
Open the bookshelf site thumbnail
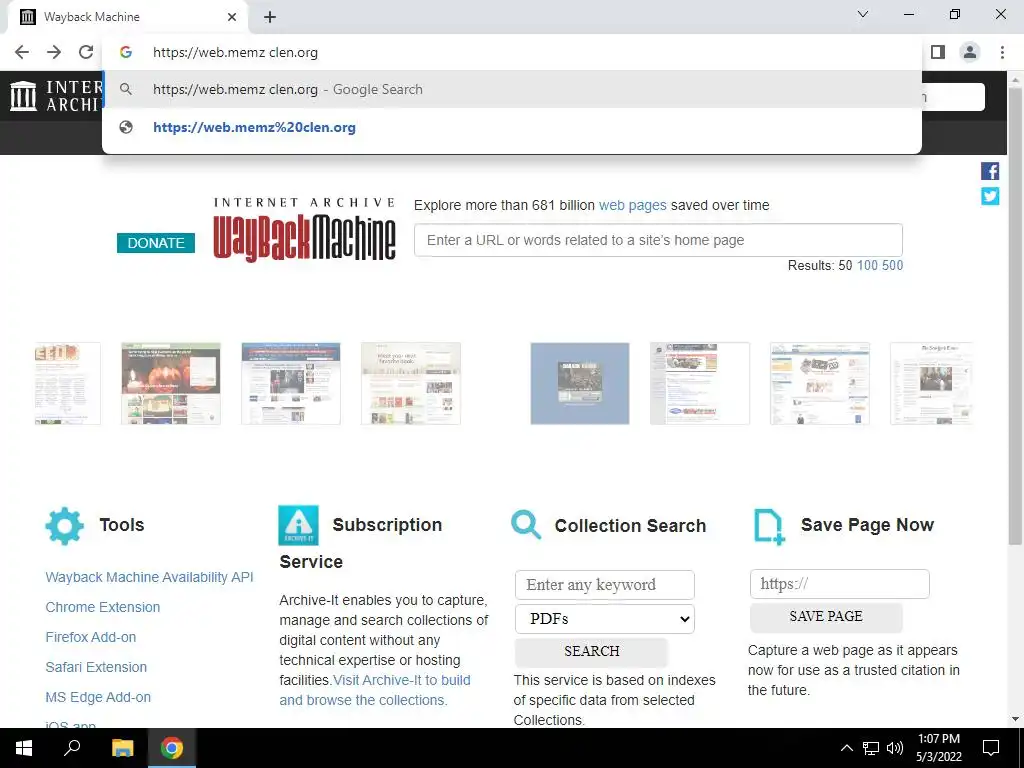[411, 383]
